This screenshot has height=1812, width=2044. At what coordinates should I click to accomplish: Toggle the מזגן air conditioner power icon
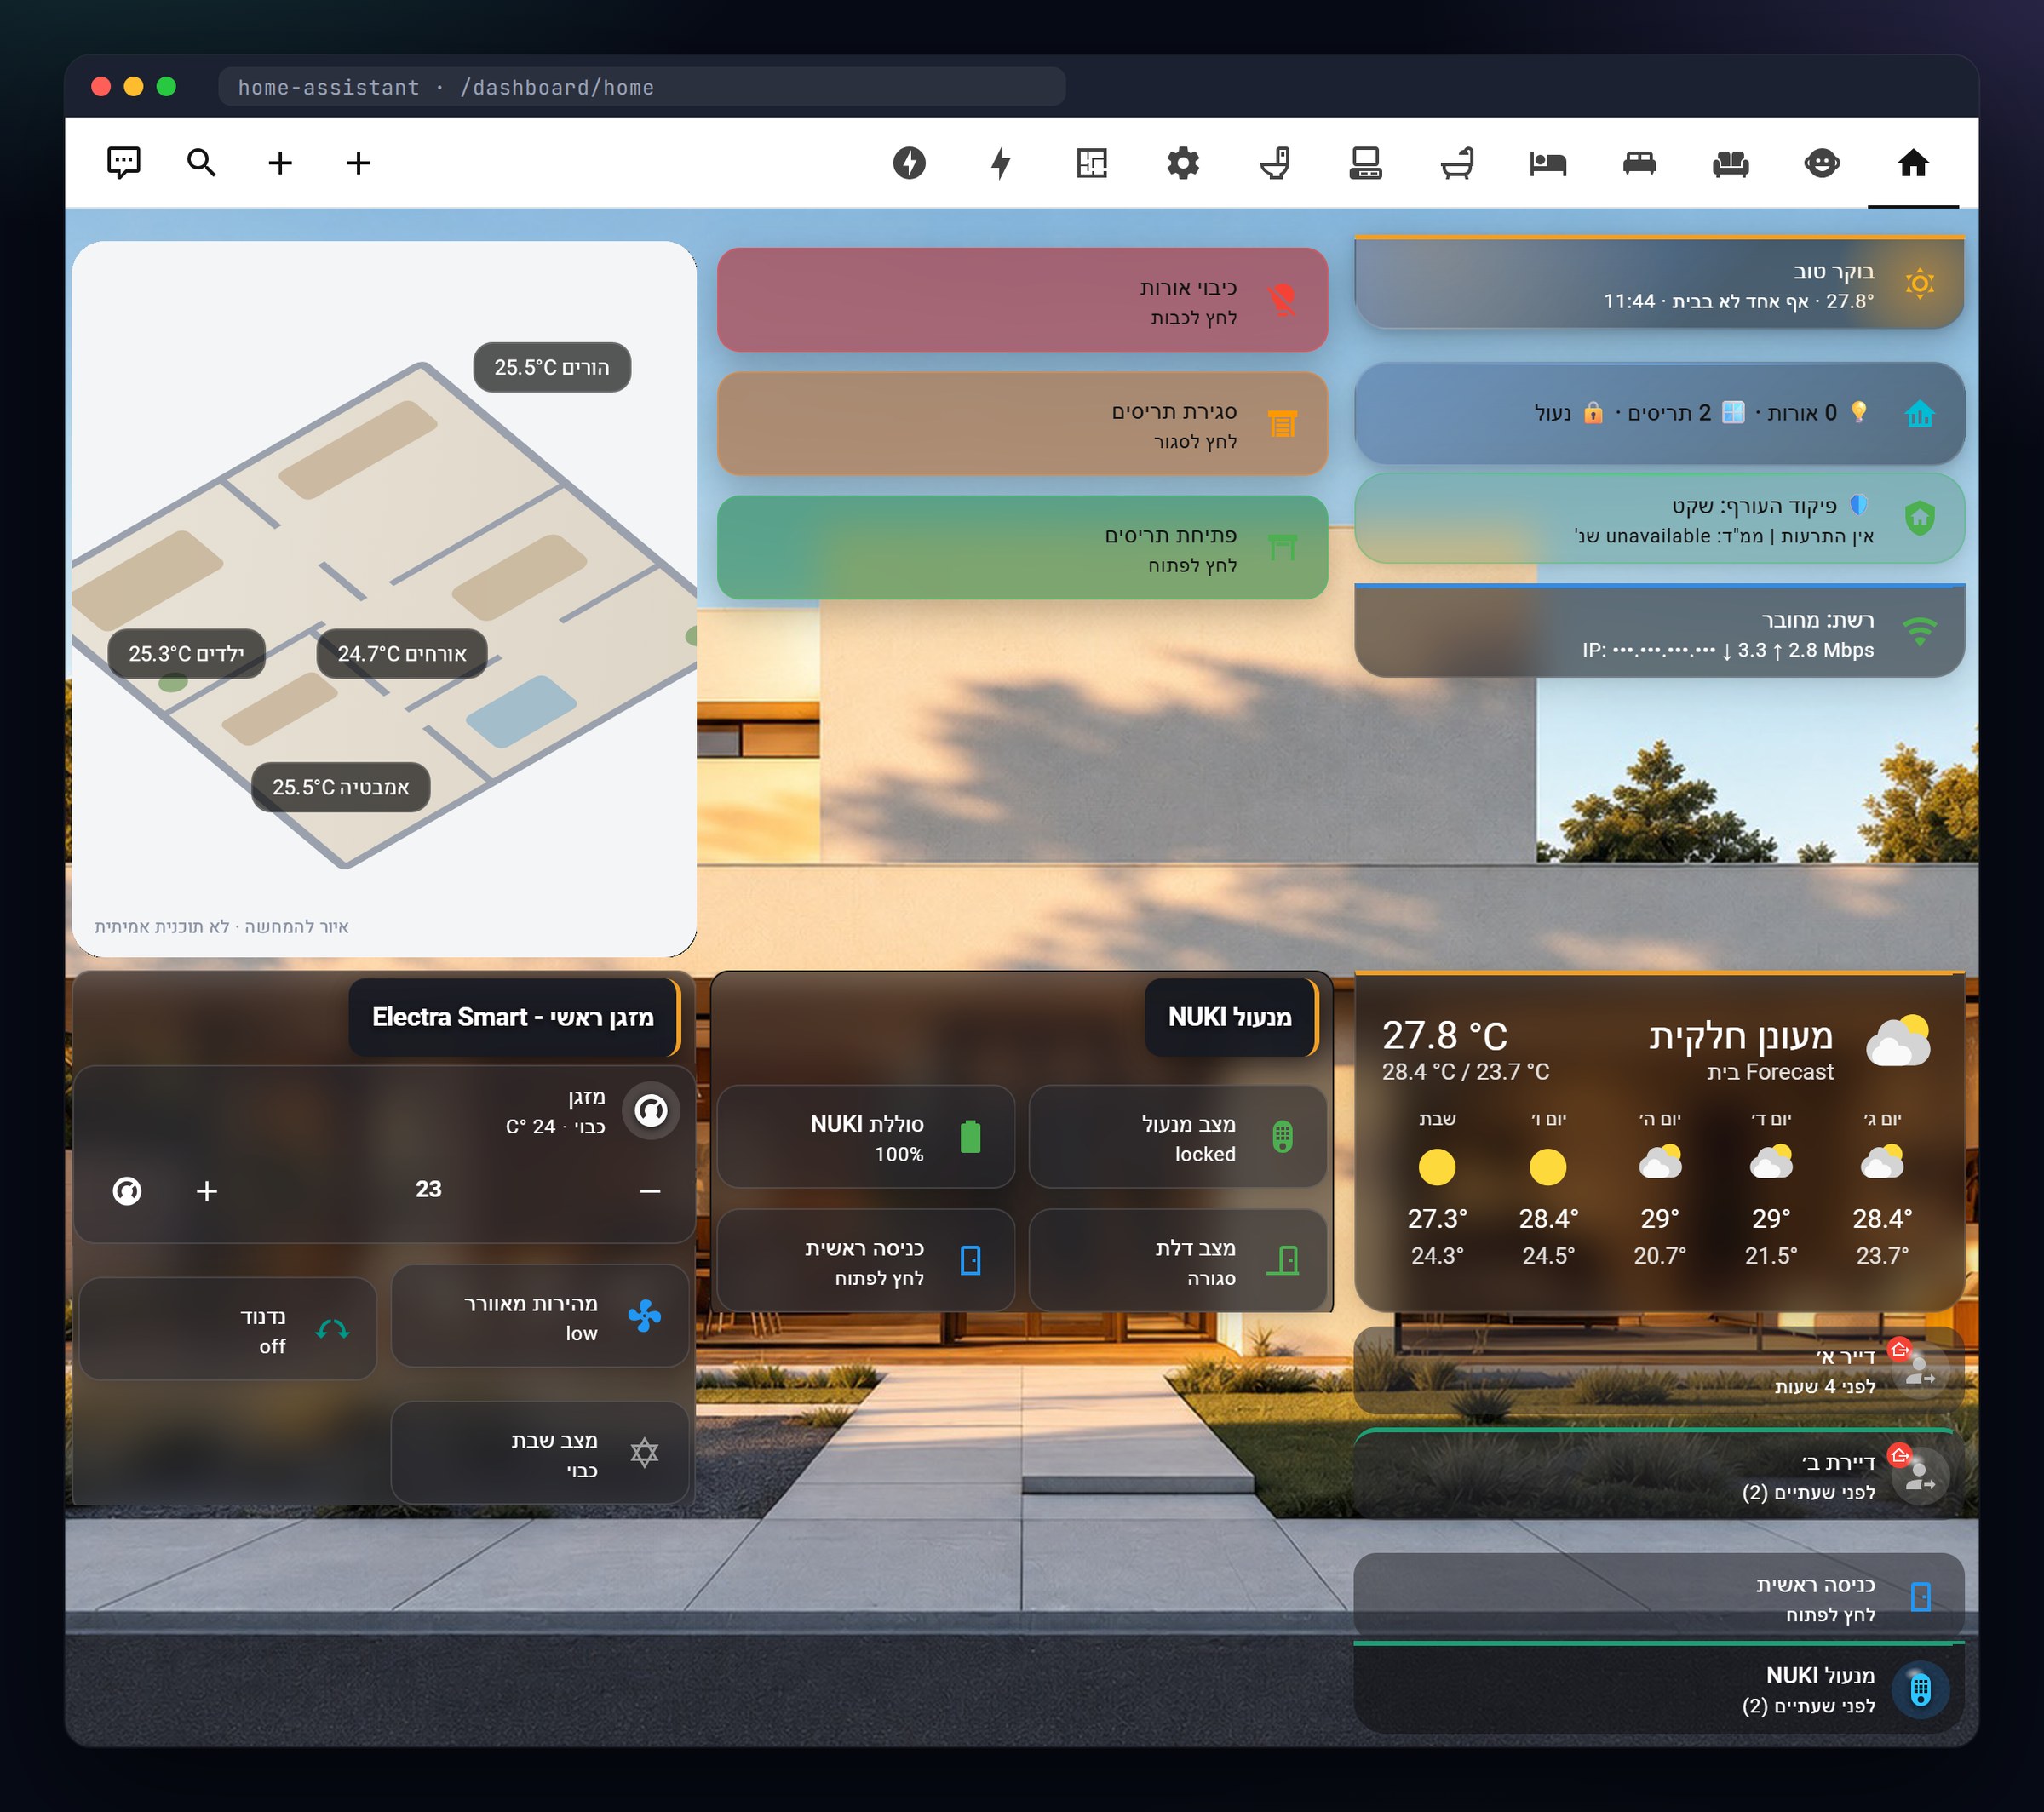(651, 1110)
